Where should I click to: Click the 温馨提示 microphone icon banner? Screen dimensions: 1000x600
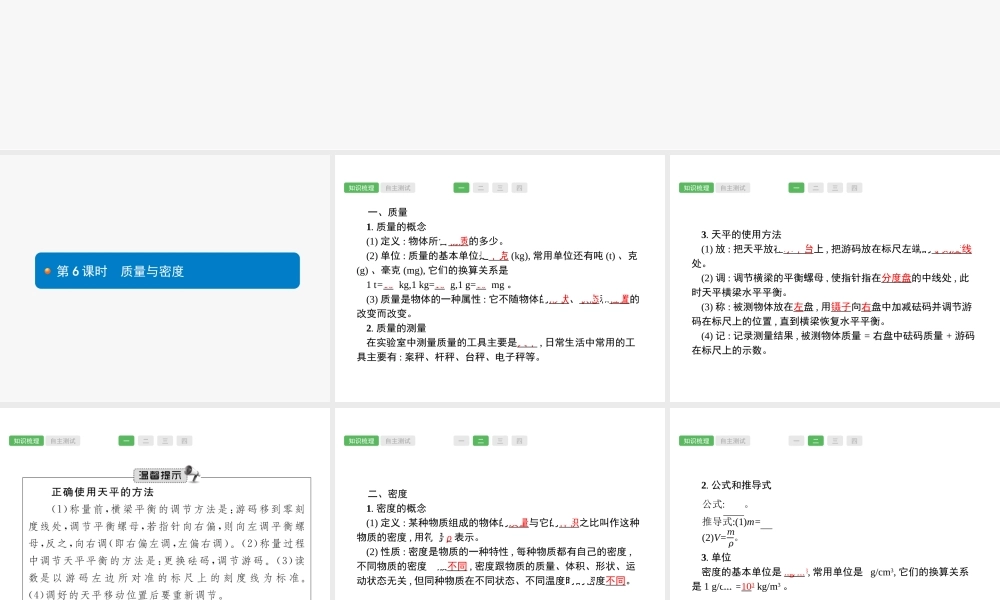tap(167, 475)
